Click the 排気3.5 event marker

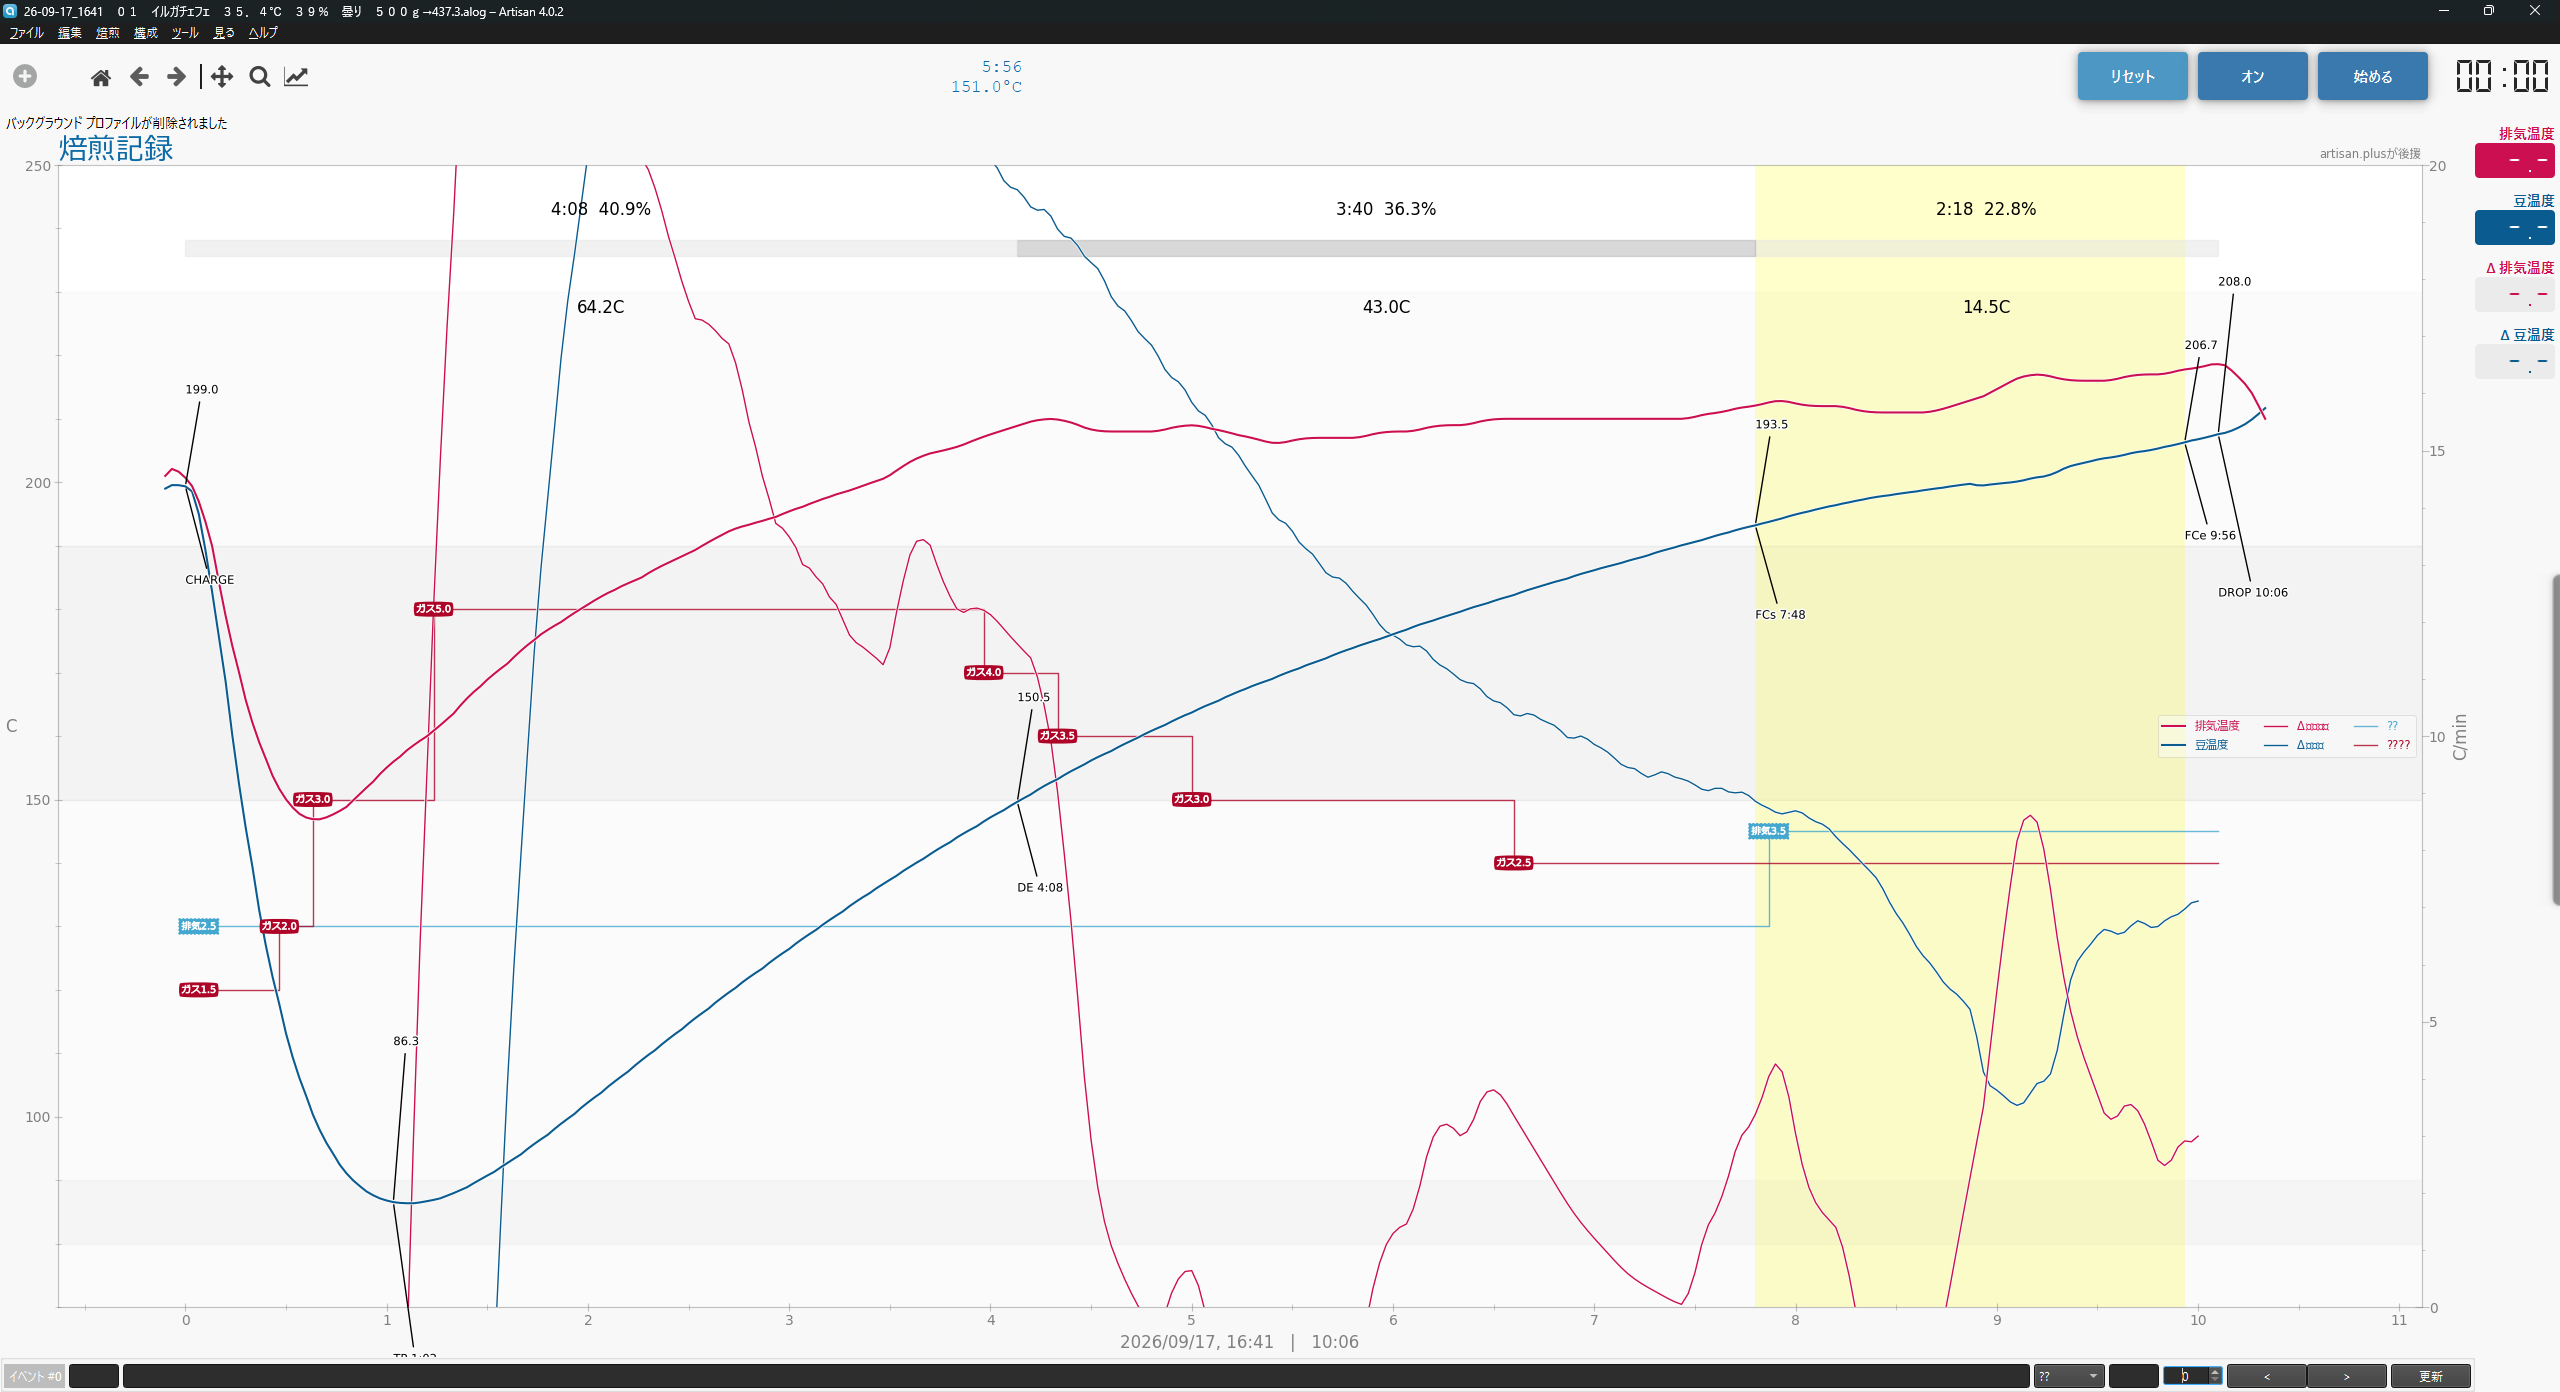(x=1768, y=831)
